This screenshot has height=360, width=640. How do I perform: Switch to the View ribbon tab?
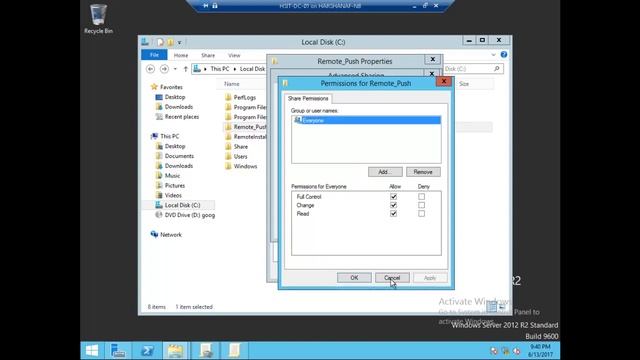(x=234, y=55)
